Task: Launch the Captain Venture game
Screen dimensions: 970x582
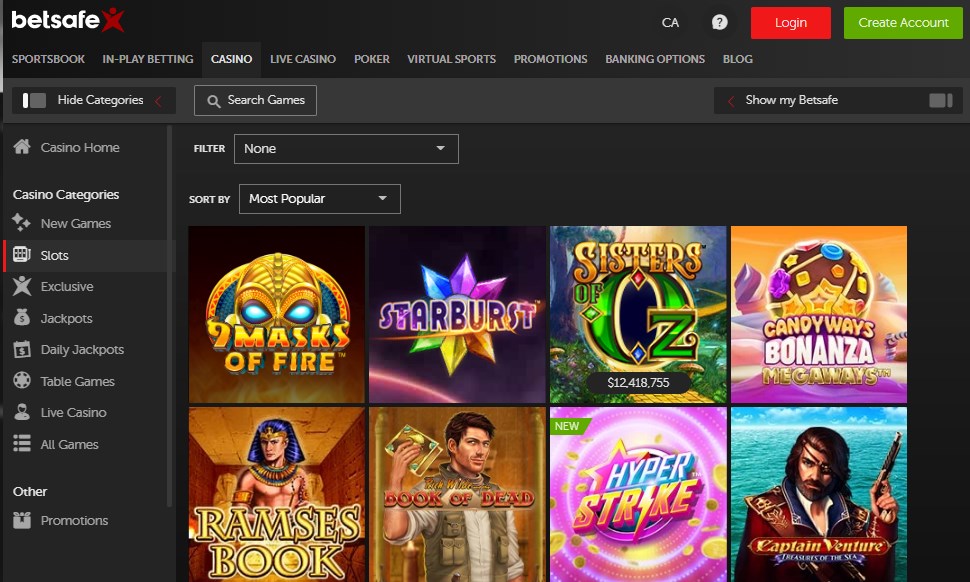Action: 818,494
